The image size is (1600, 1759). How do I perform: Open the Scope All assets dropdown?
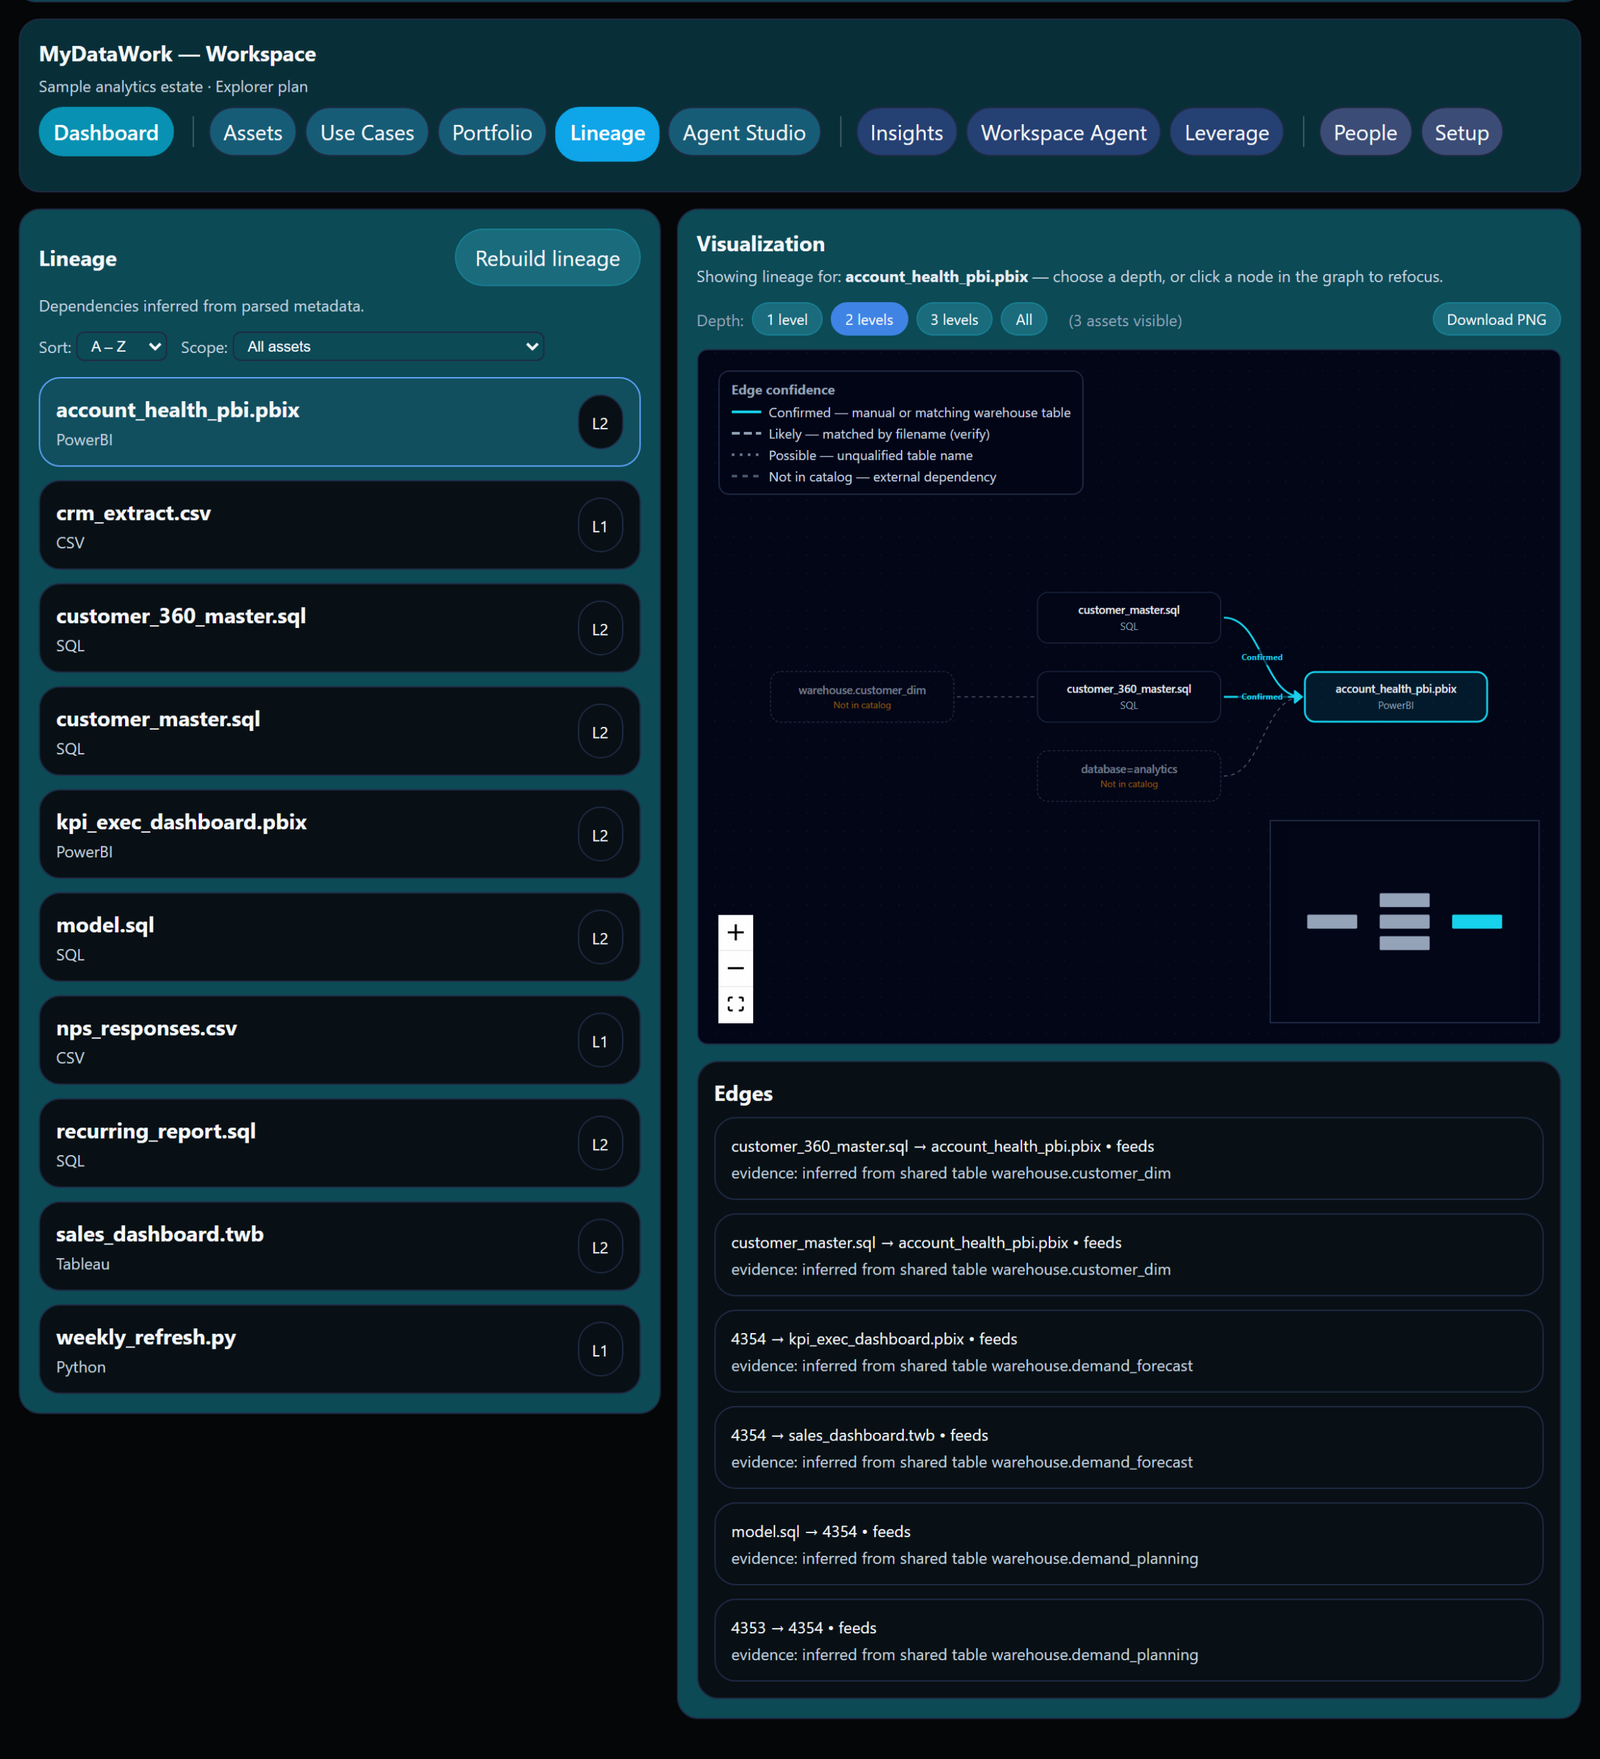[x=389, y=346]
